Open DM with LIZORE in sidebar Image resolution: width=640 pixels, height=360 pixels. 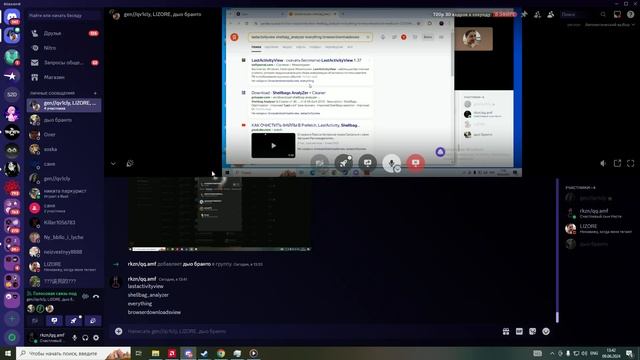(64, 267)
